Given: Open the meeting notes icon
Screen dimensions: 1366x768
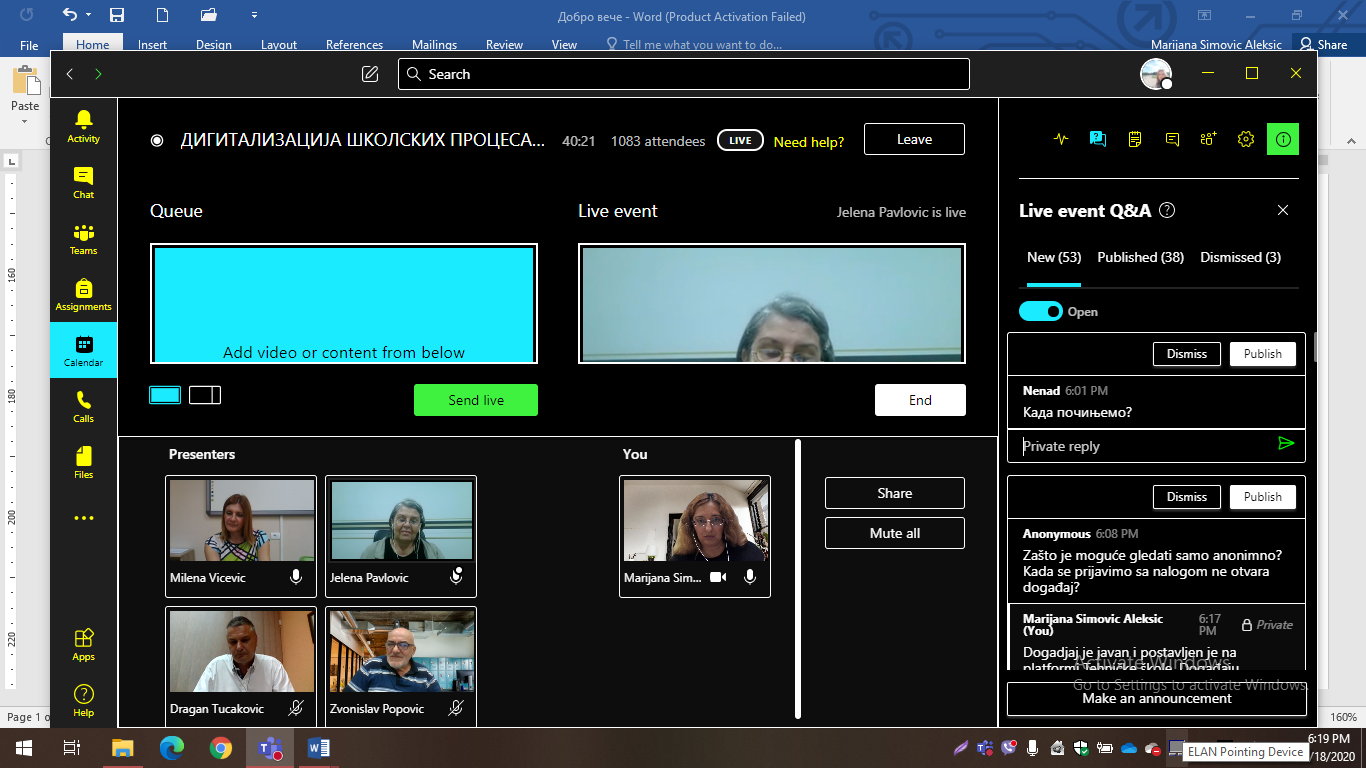Looking at the screenshot, I should [1135, 140].
